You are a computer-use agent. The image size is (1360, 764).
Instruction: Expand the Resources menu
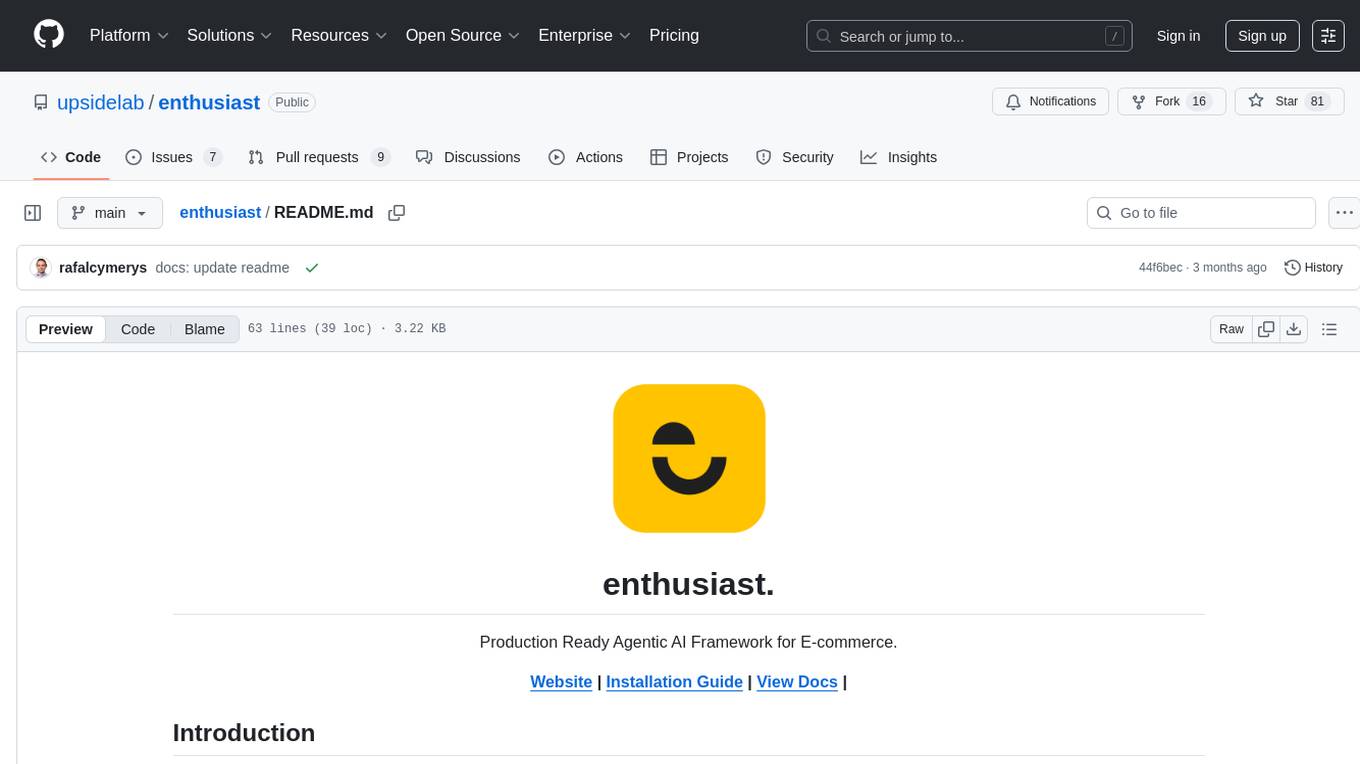click(339, 35)
